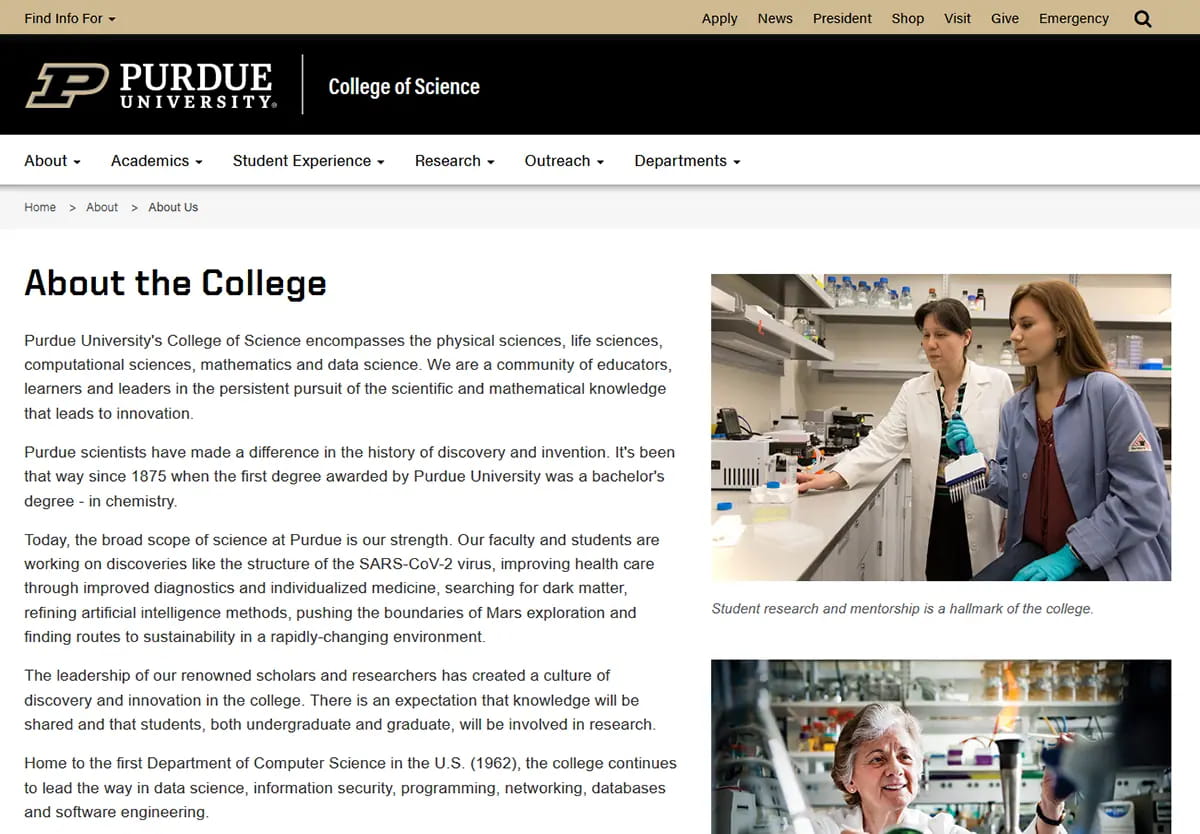Select About in the breadcrumb navigation
This screenshot has width=1200, height=834.
coord(101,207)
